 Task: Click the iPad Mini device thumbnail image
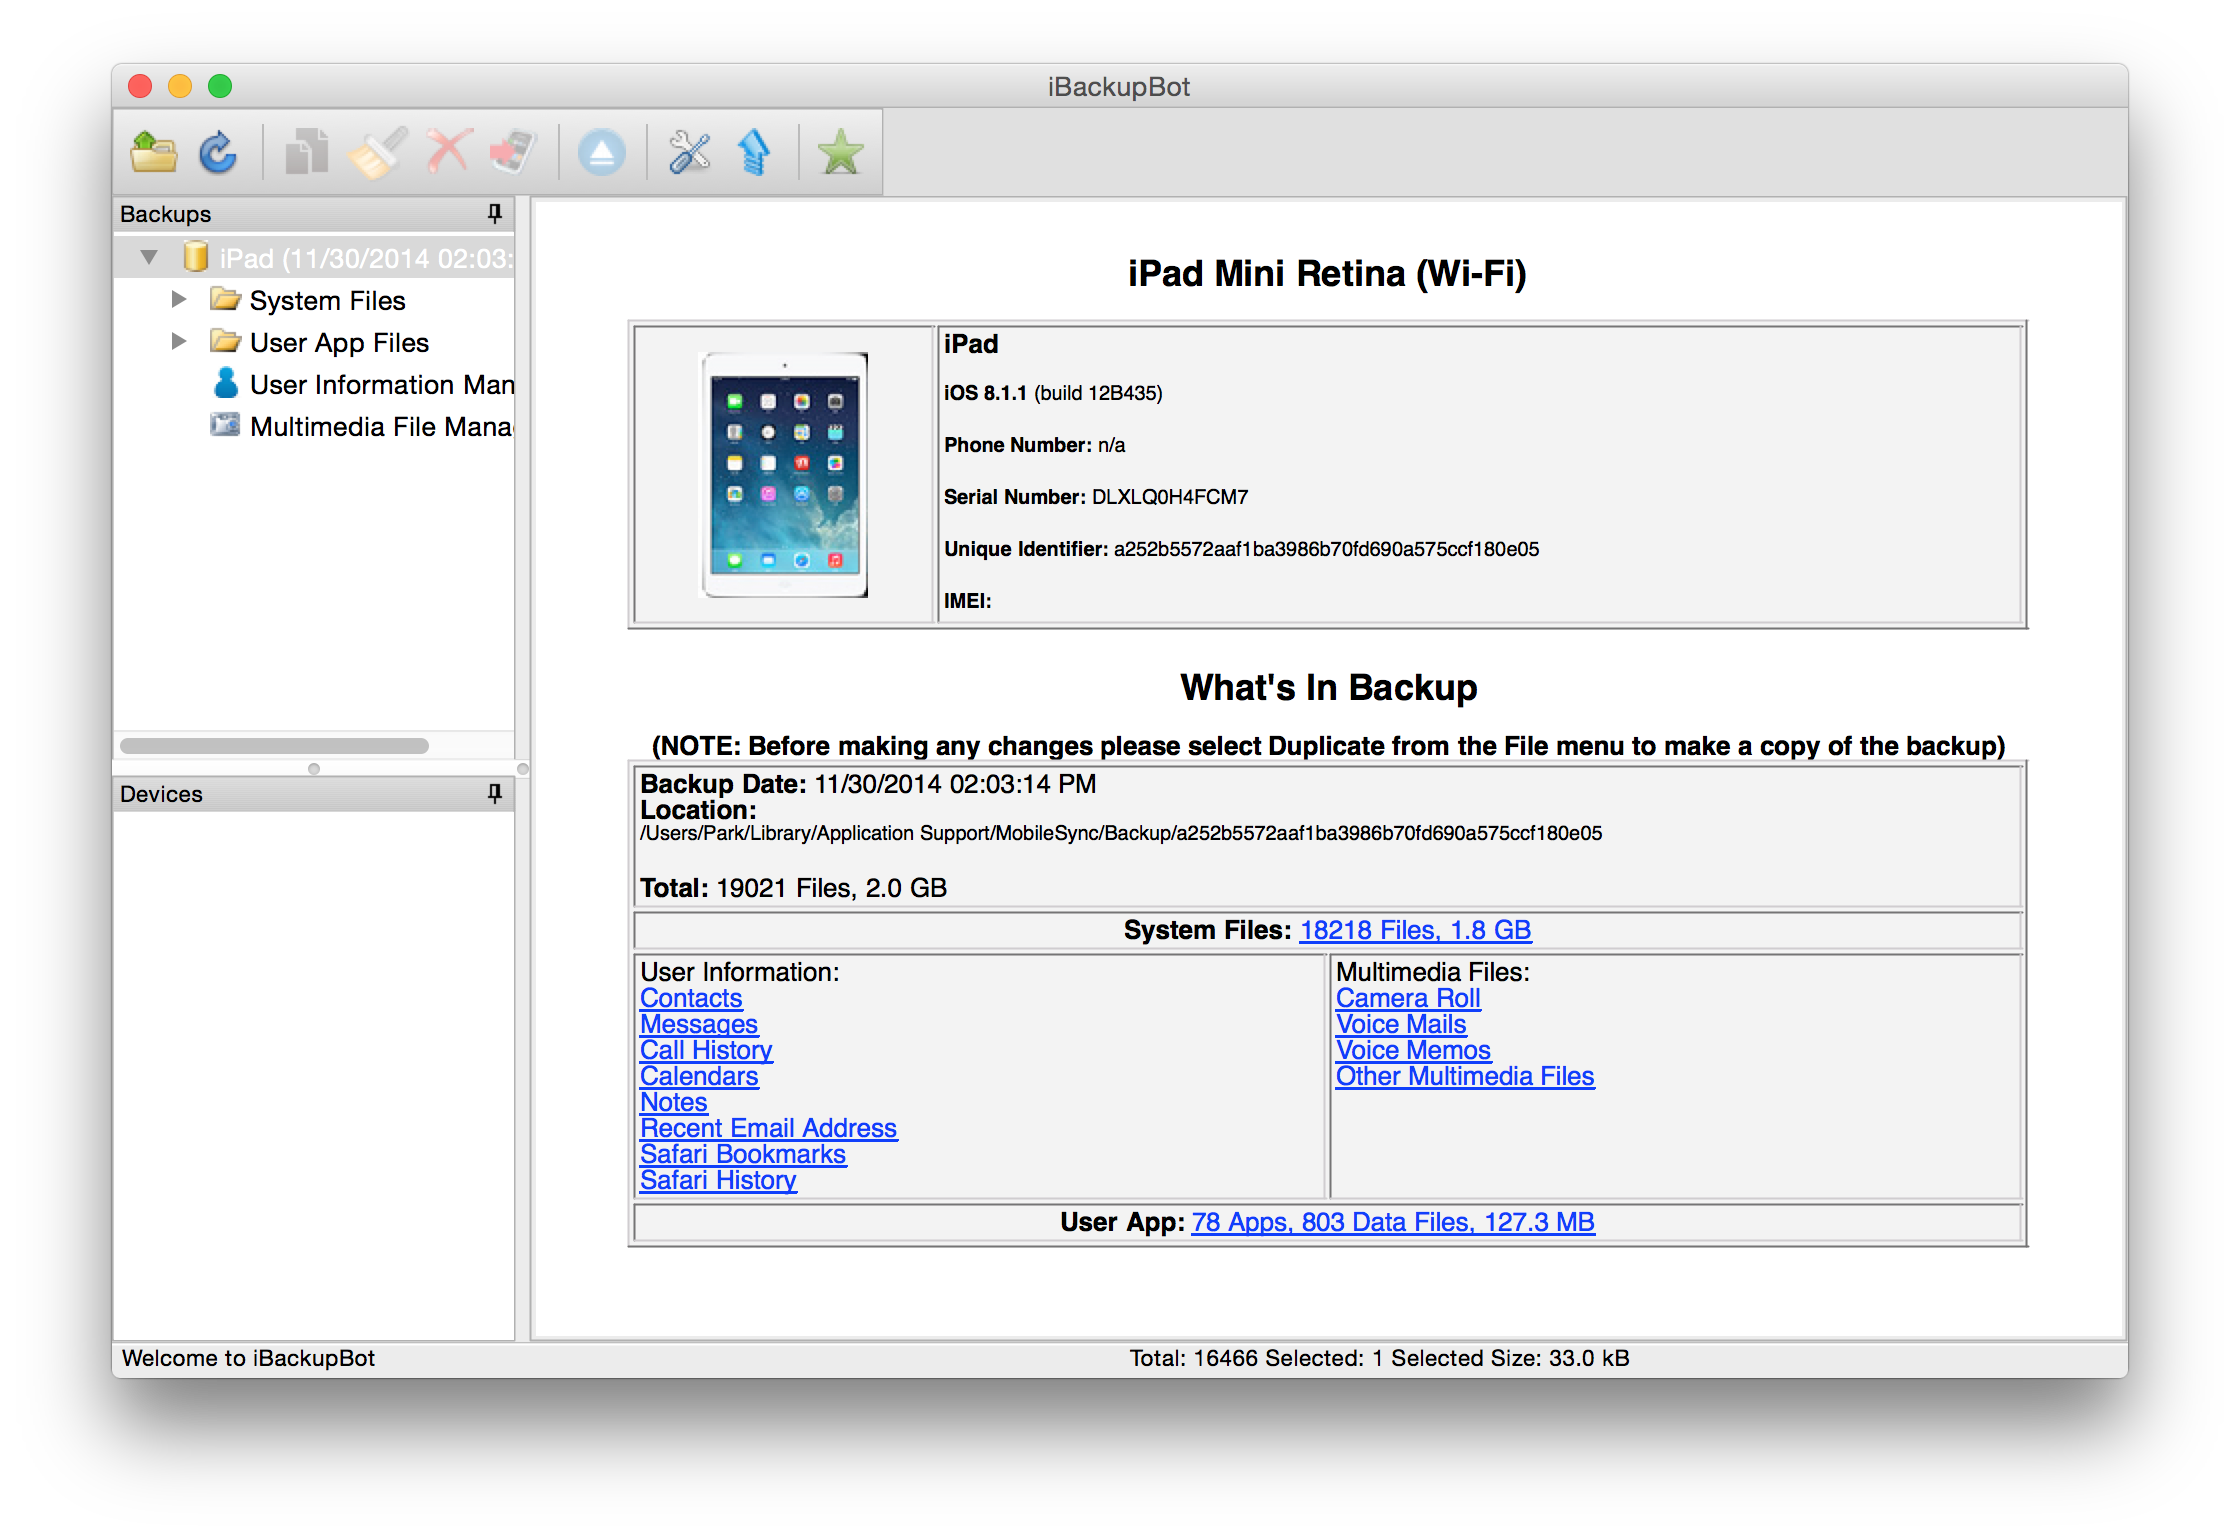784,475
